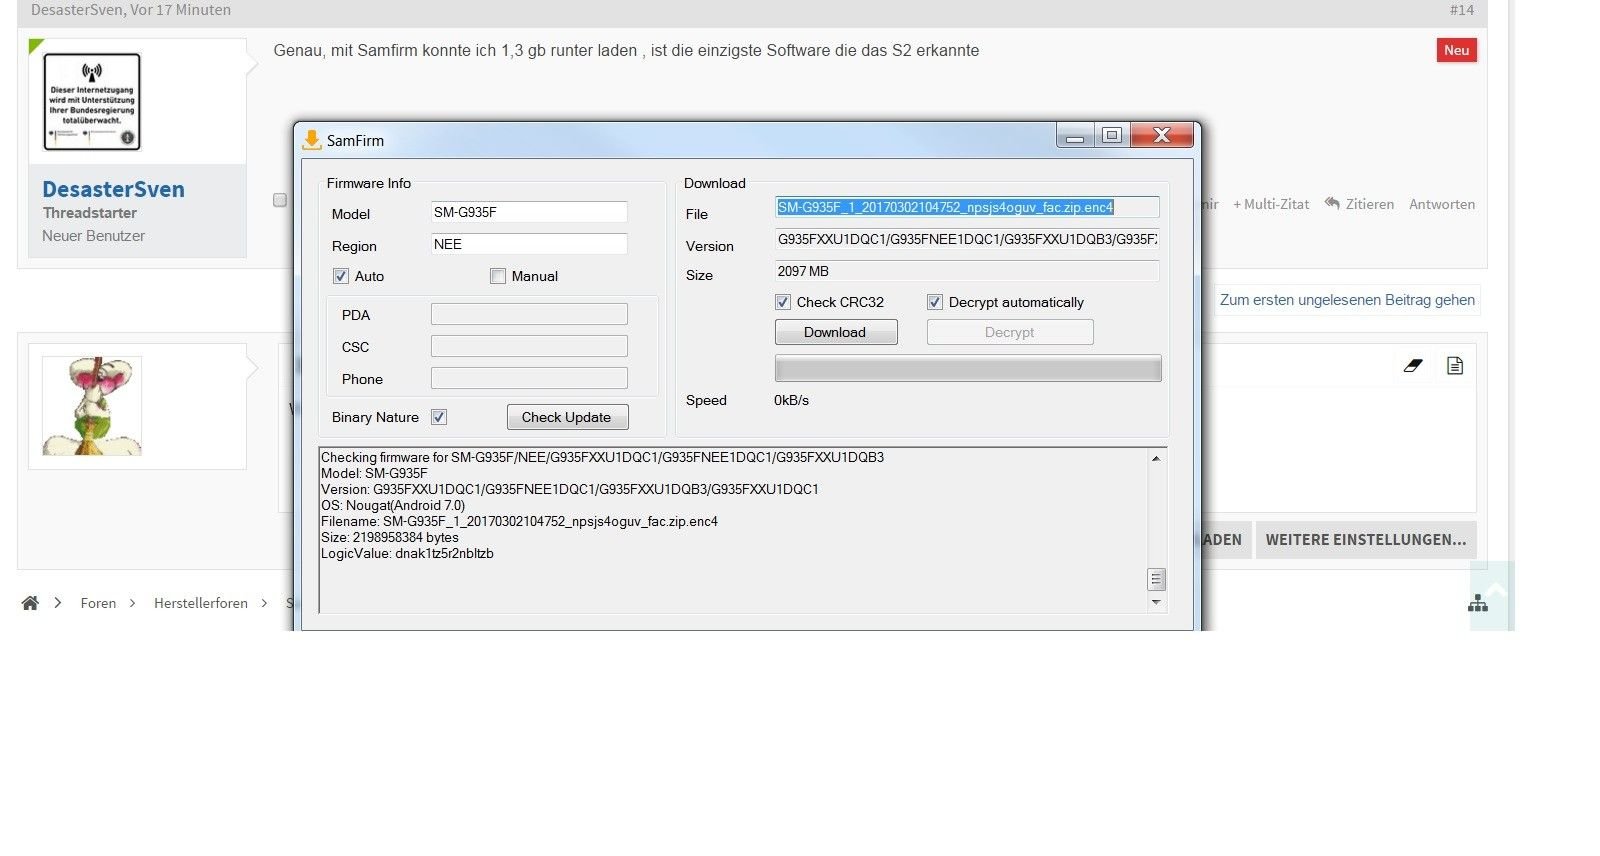Click 'Size: 2198958384 bytes' log line
Screen dimensions: 1600x856
[x=390, y=537]
